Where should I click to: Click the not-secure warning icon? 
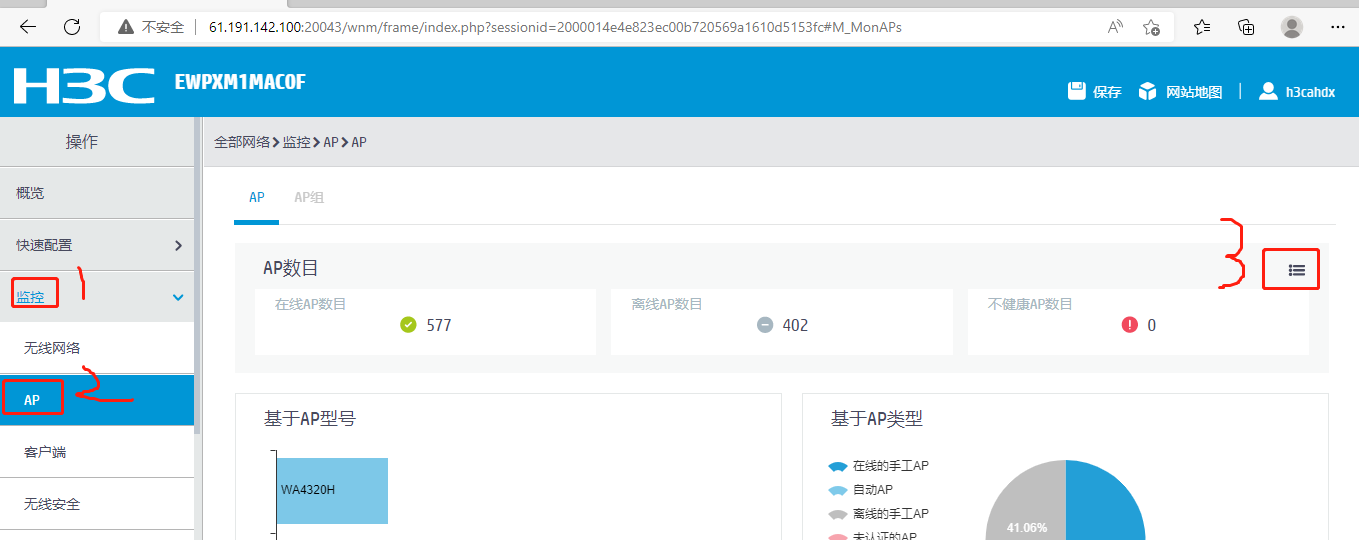(126, 27)
